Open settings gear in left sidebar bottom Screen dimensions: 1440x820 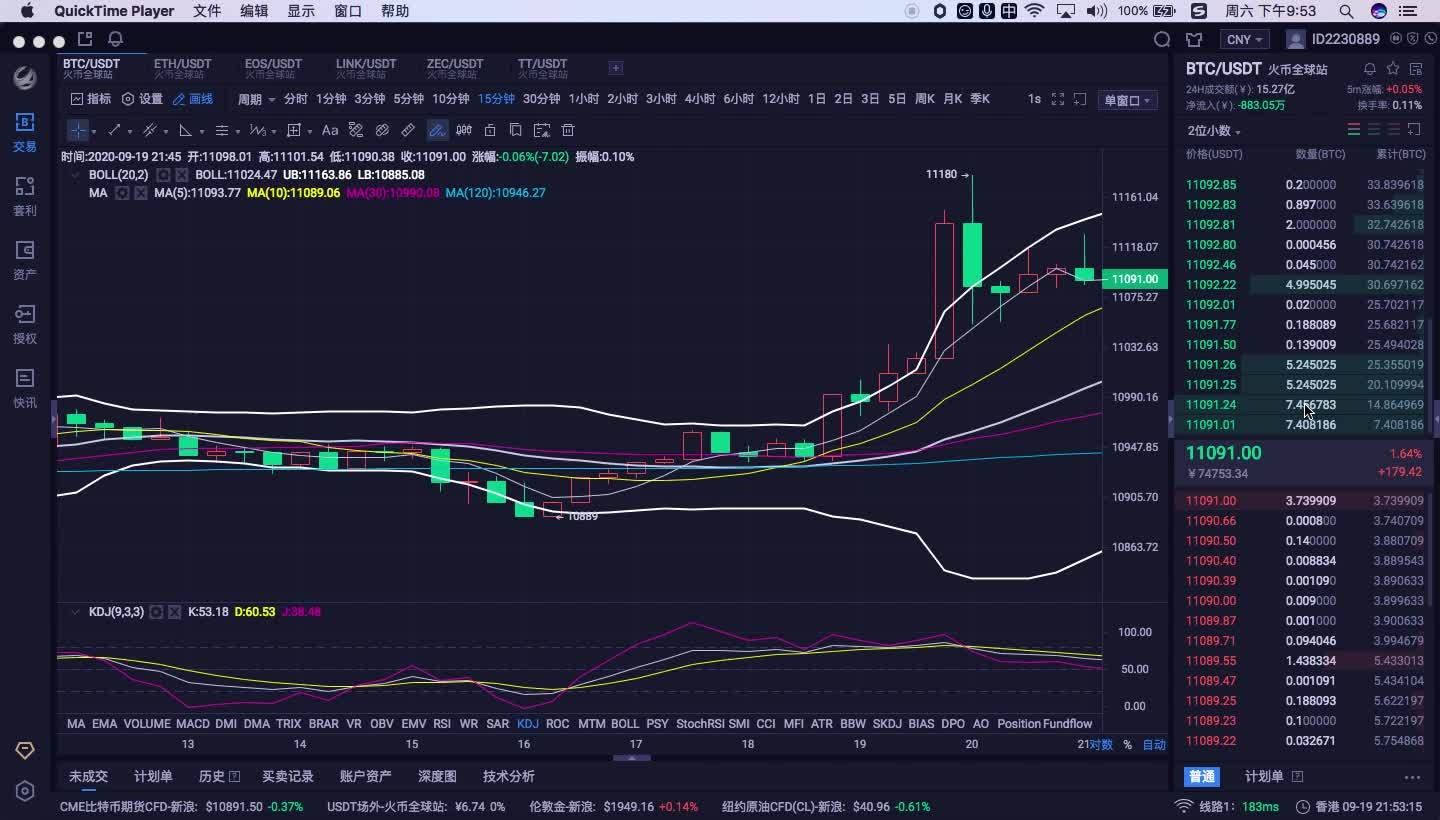tap(25, 791)
